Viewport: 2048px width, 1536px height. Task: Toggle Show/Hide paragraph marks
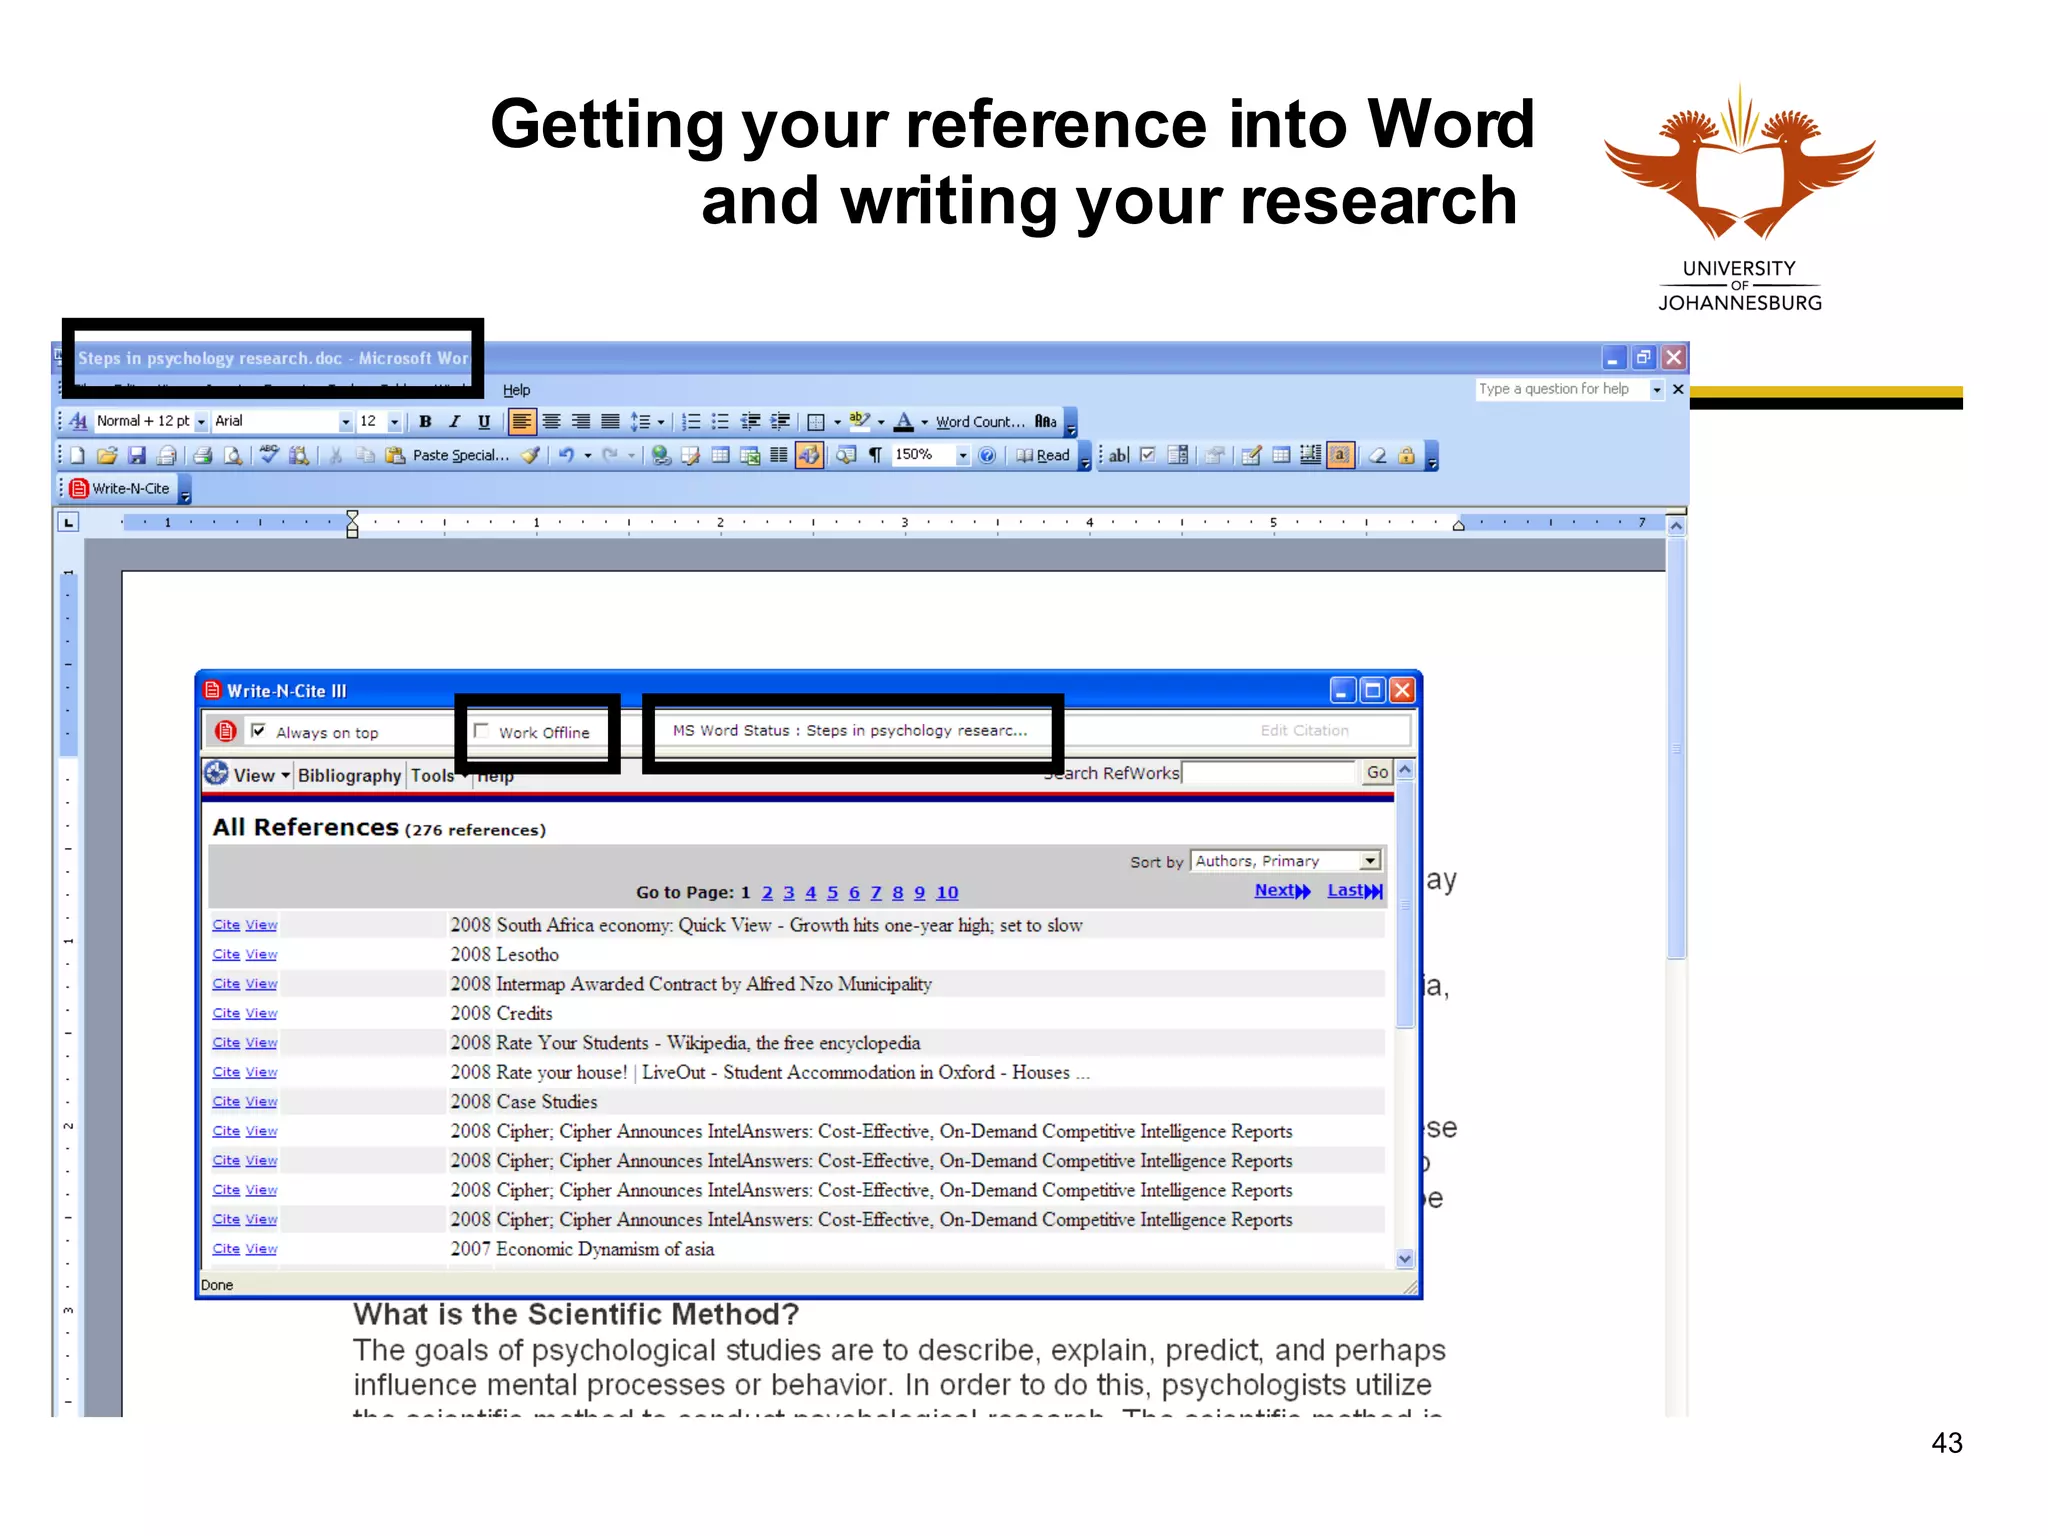(875, 456)
